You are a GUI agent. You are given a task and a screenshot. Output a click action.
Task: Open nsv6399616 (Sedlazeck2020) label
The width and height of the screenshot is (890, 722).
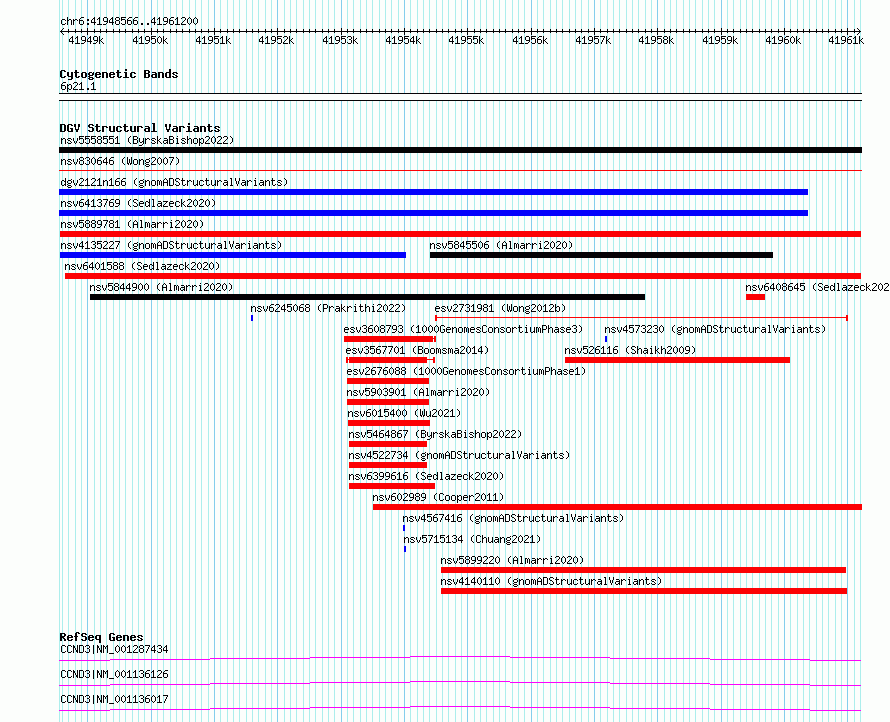(426, 476)
